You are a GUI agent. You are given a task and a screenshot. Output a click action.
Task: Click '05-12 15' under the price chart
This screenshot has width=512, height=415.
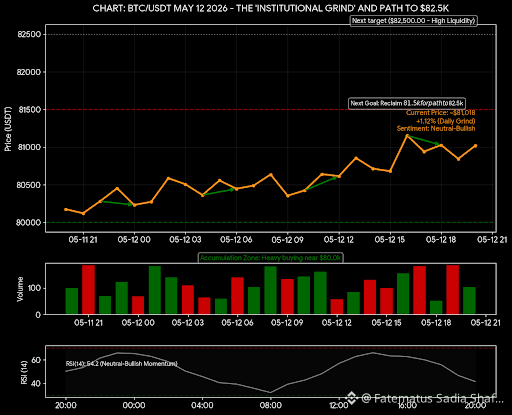coord(390,240)
